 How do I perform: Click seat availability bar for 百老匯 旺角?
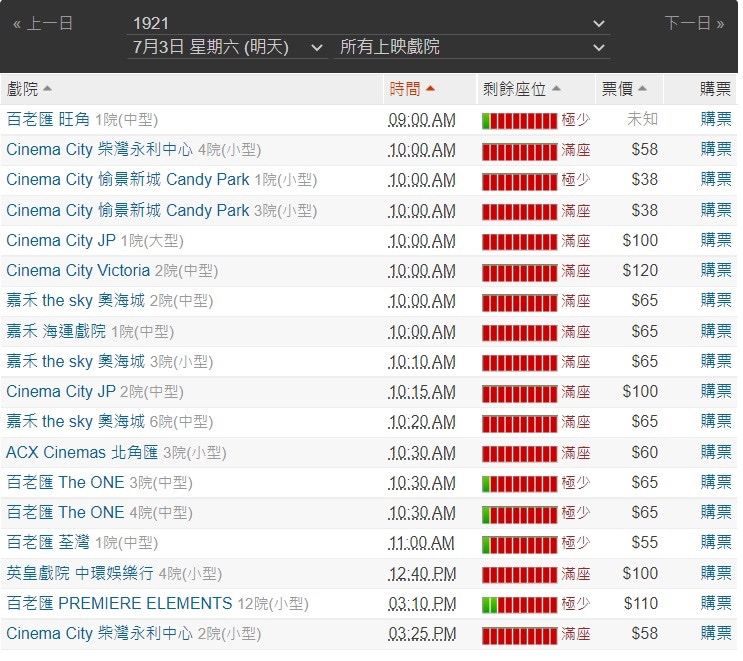519,120
